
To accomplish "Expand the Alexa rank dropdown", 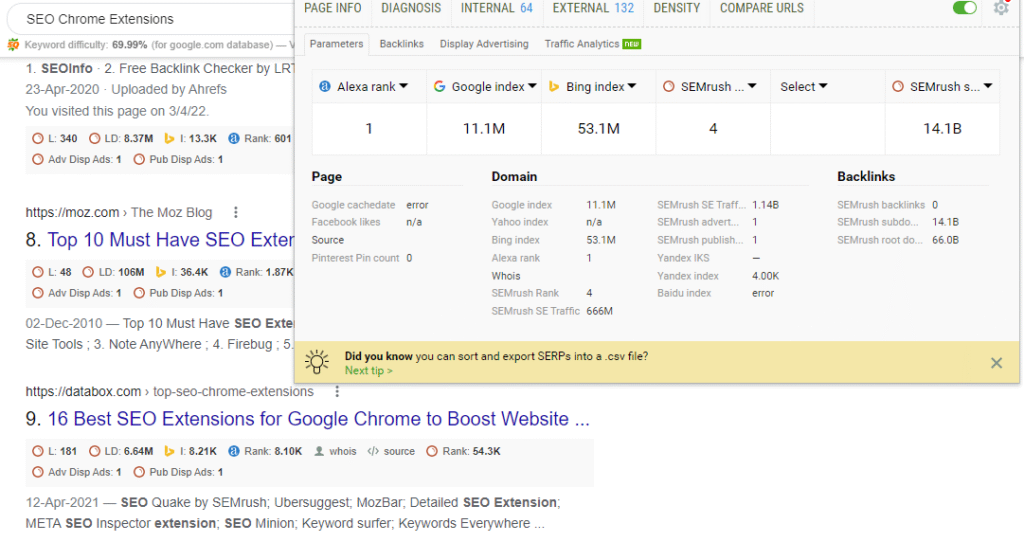I will (x=404, y=87).
